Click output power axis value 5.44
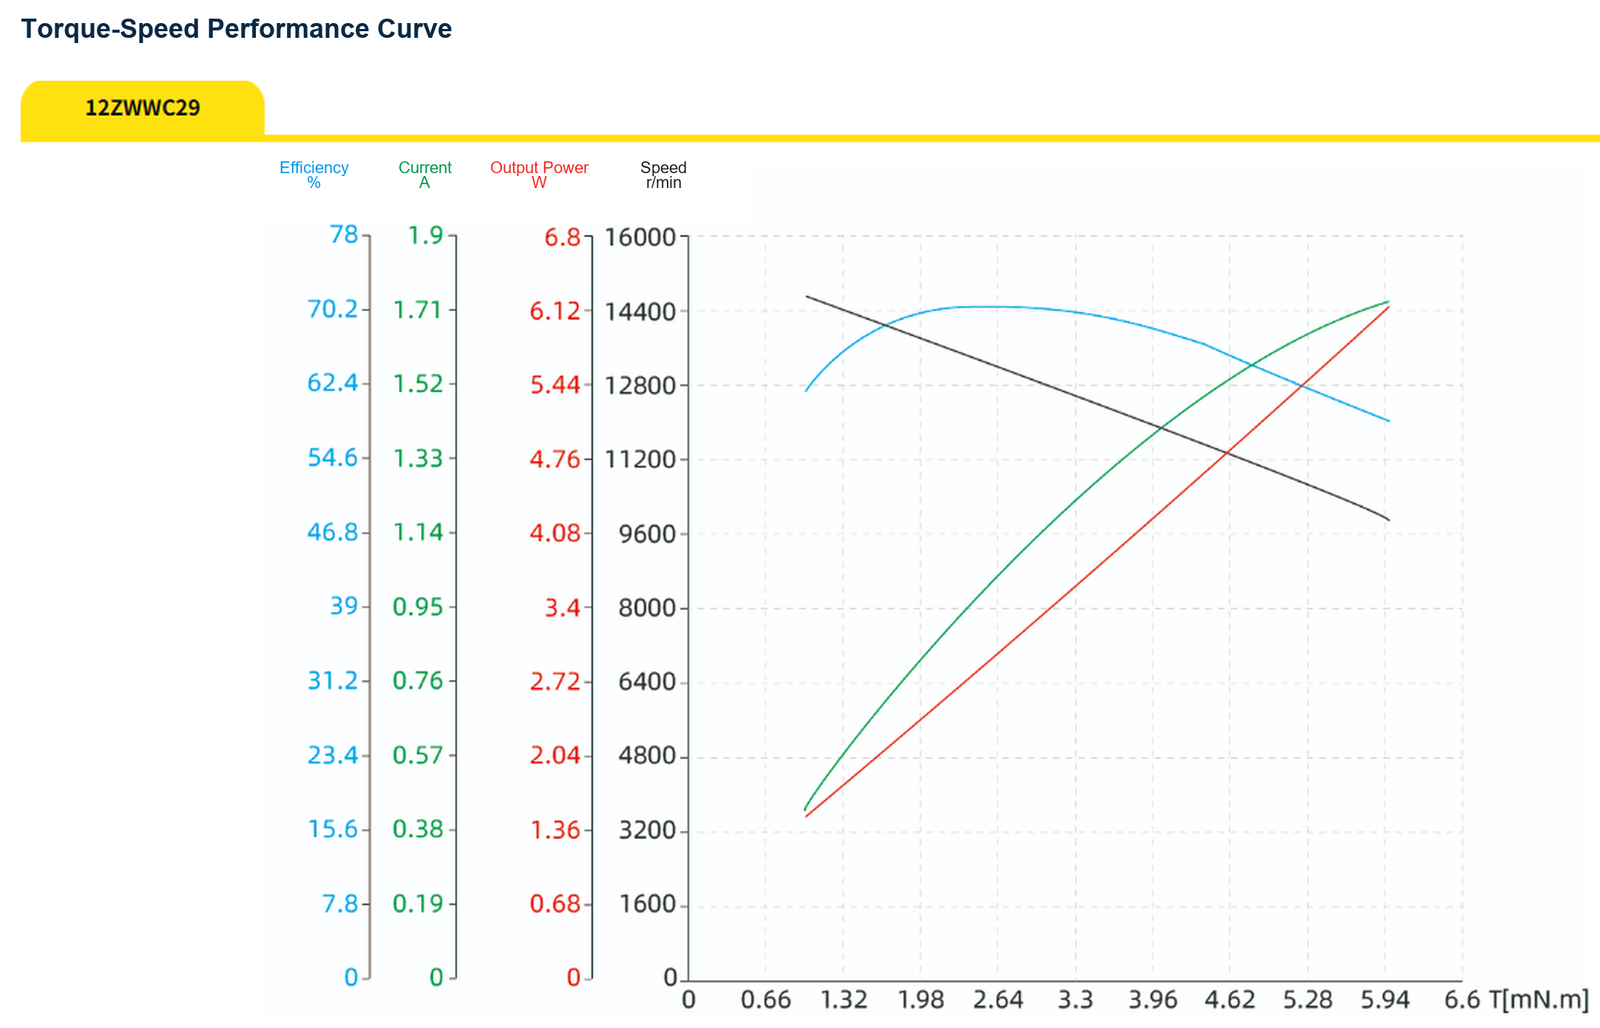The height and width of the screenshot is (1028, 1600). click(x=555, y=385)
